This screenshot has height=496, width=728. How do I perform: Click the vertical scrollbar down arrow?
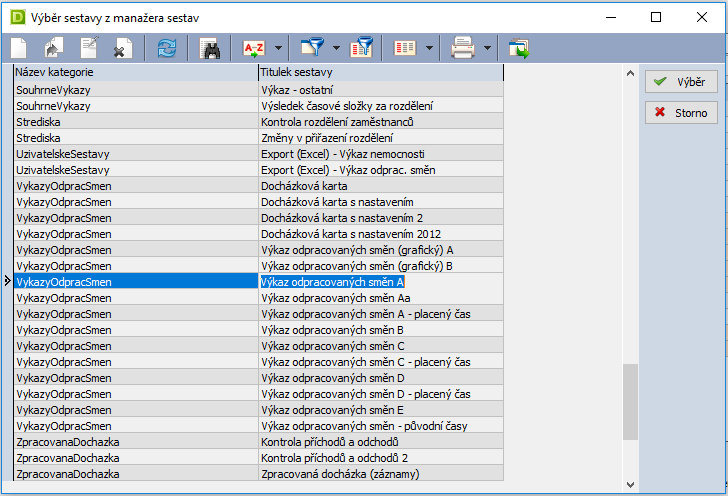tap(630, 486)
